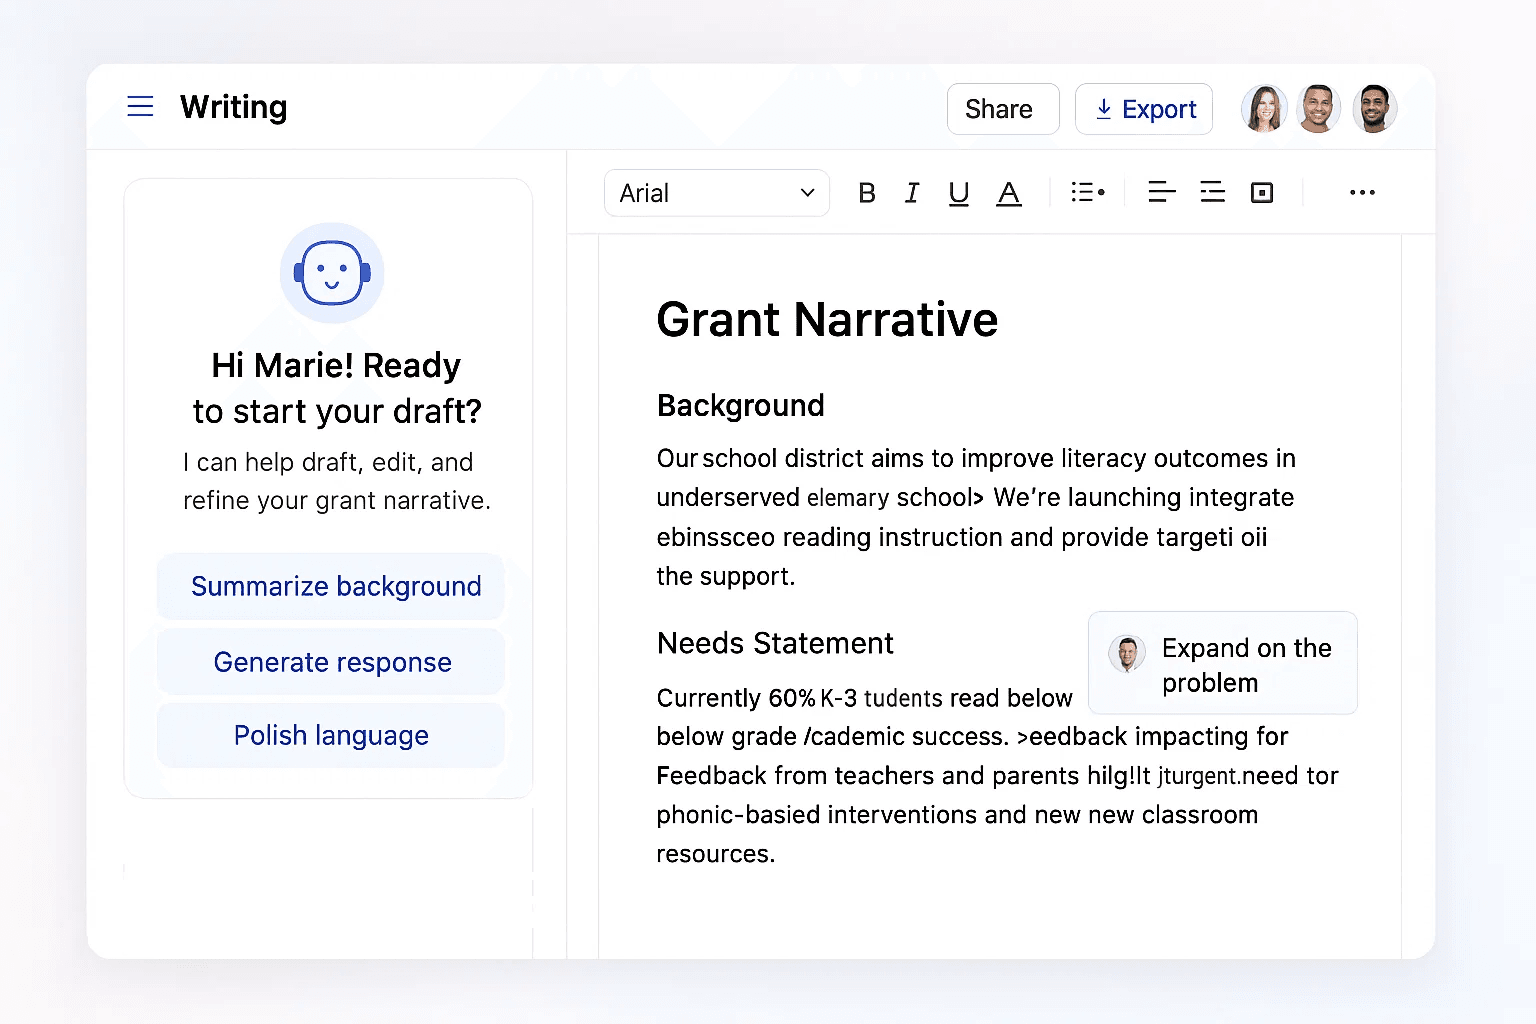Open the Share dialog
1536x1024 pixels.
point(1002,109)
